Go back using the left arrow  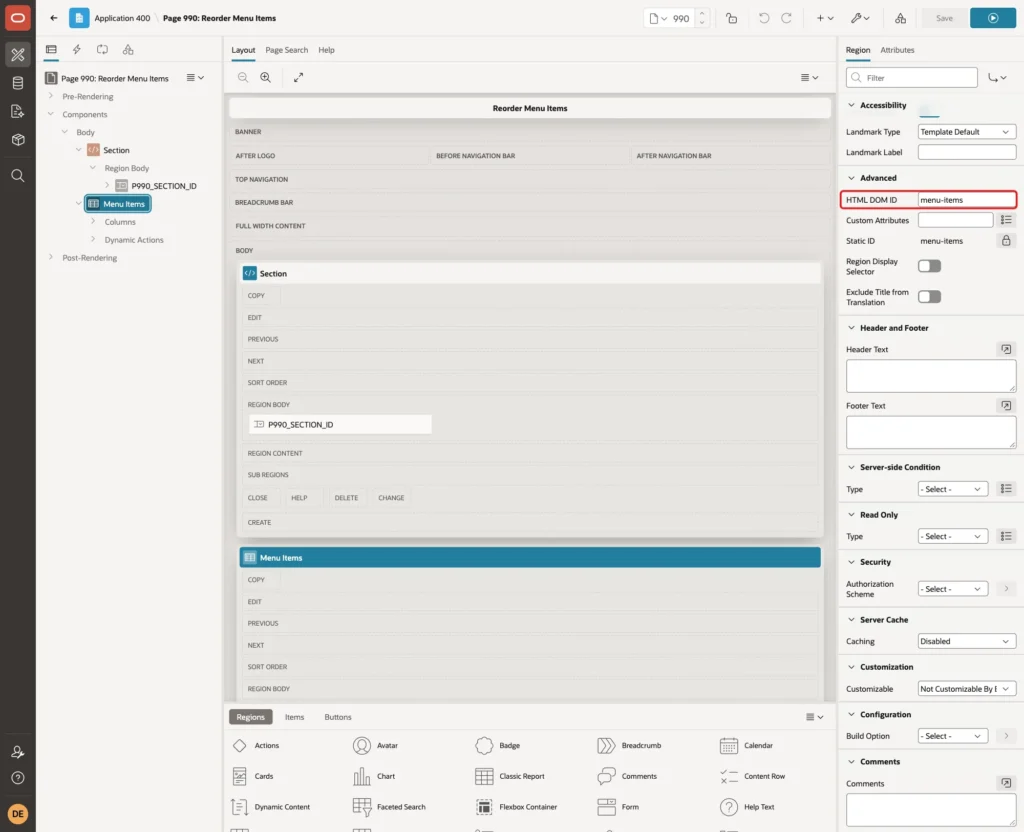(54, 18)
